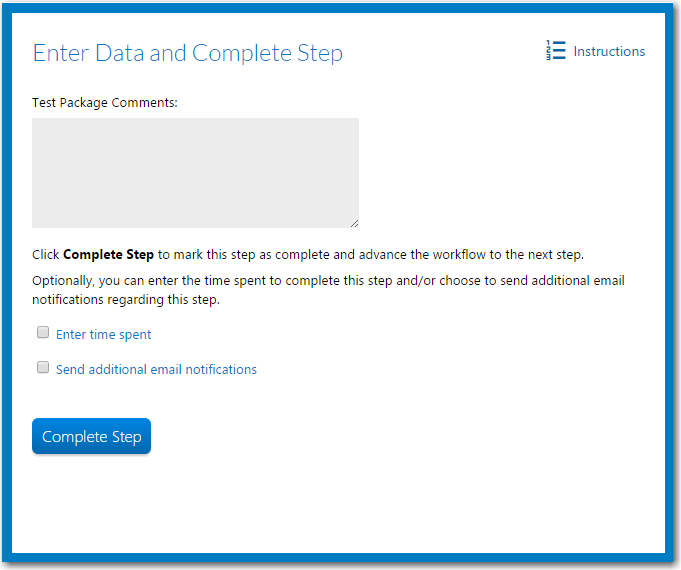Click the blue Complete Step button
The height and width of the screenshot is (570, 681).
click(x=92, y=436)
